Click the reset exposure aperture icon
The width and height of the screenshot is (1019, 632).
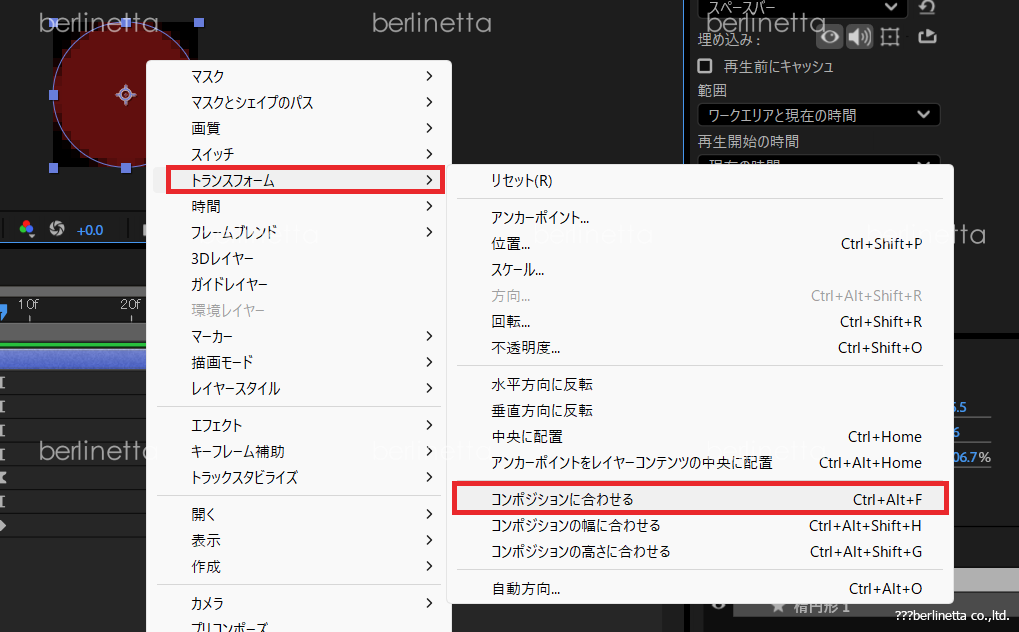coord(57,229)
